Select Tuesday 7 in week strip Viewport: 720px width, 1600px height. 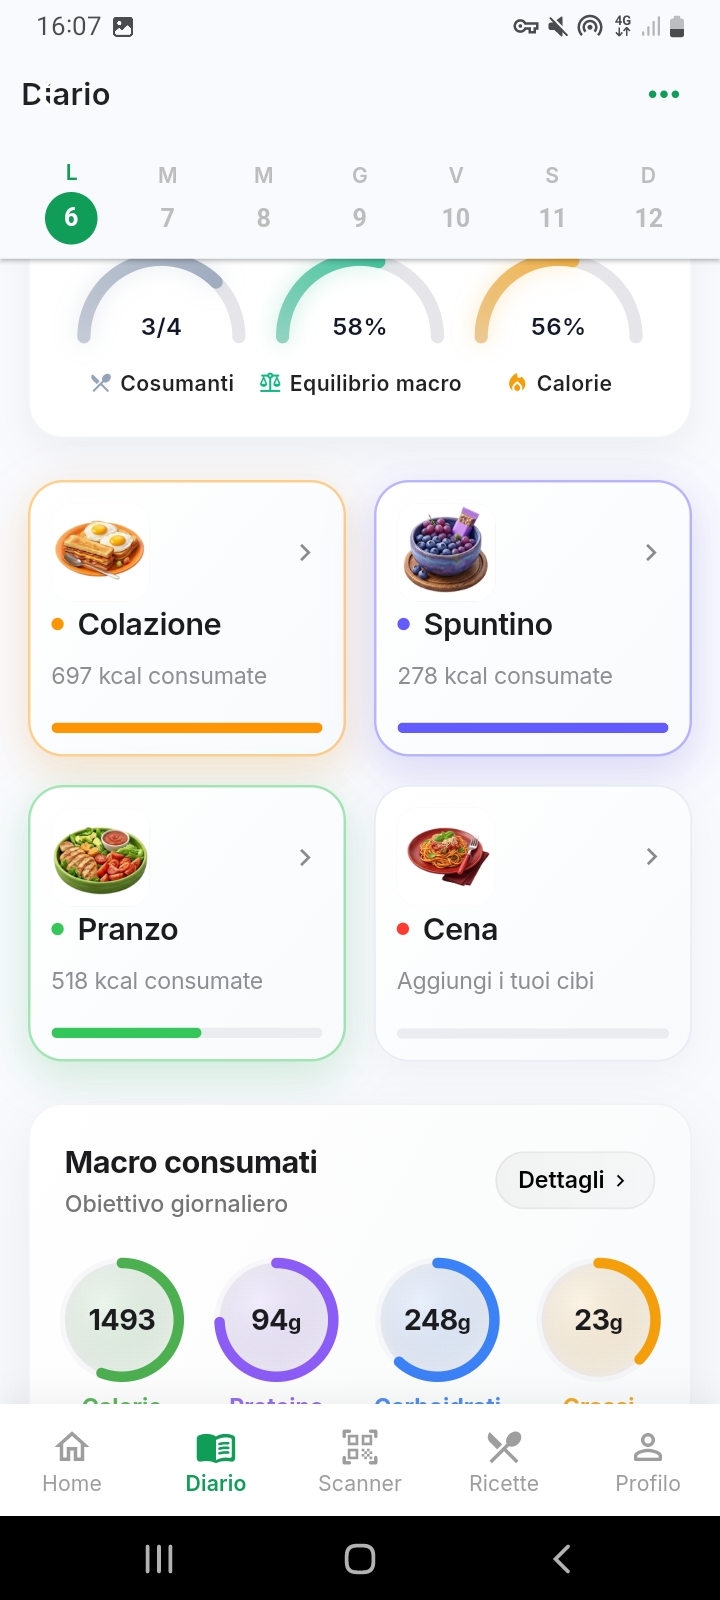click(167, 198)
